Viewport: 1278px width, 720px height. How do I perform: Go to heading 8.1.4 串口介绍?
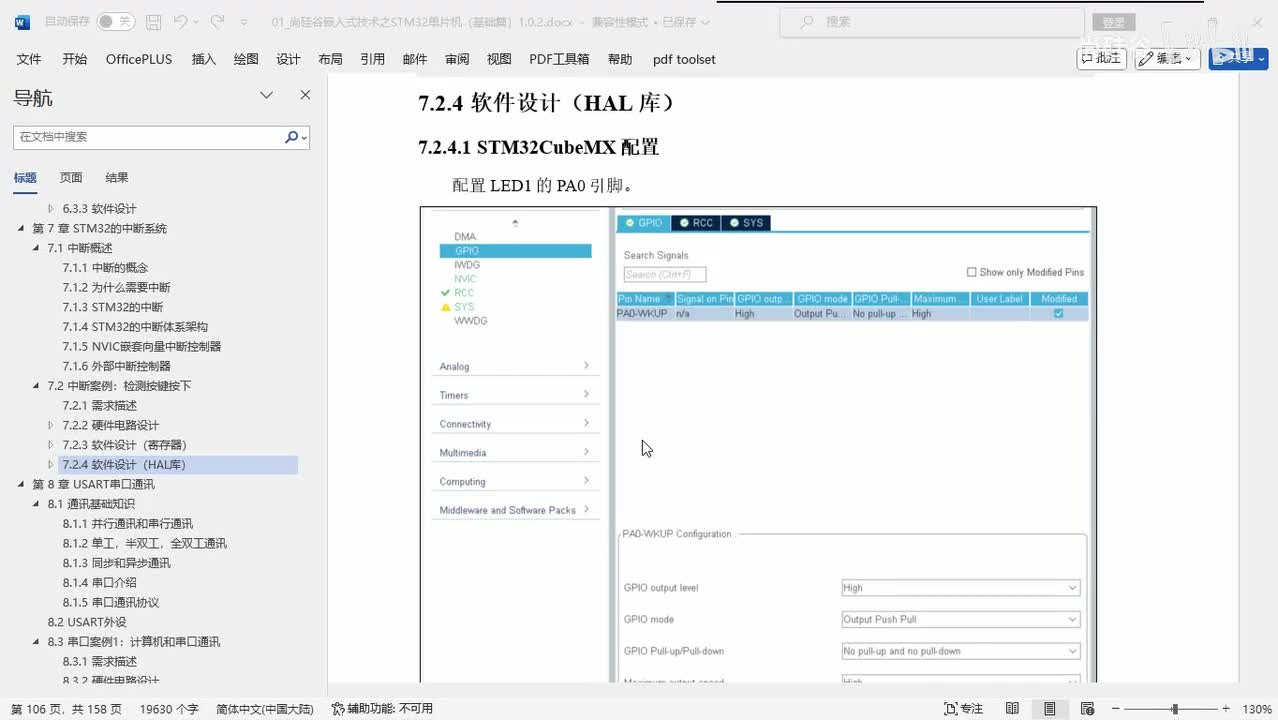(99, 583)
